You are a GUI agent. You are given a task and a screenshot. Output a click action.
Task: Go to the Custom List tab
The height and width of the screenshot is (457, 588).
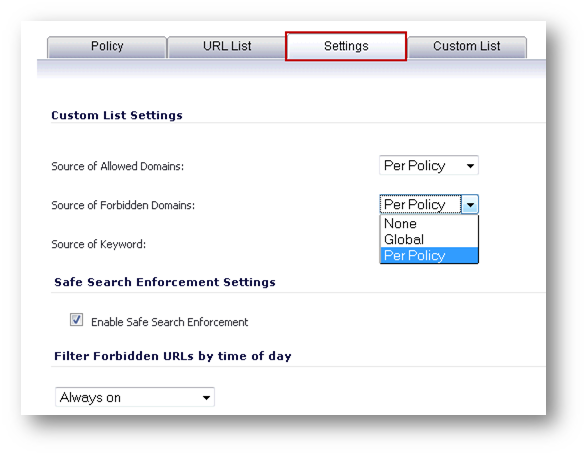click(x=467, y=46)
